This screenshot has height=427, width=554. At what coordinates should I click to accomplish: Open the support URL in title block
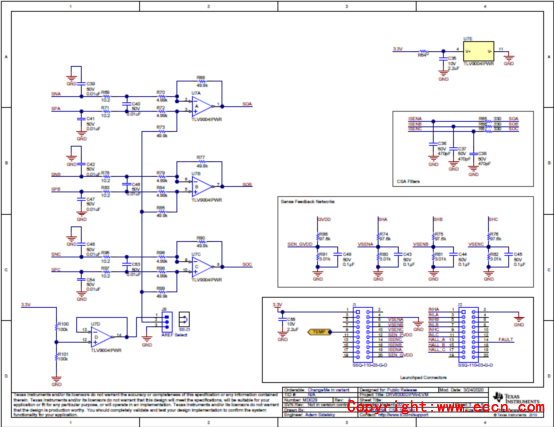click(403, 415)
